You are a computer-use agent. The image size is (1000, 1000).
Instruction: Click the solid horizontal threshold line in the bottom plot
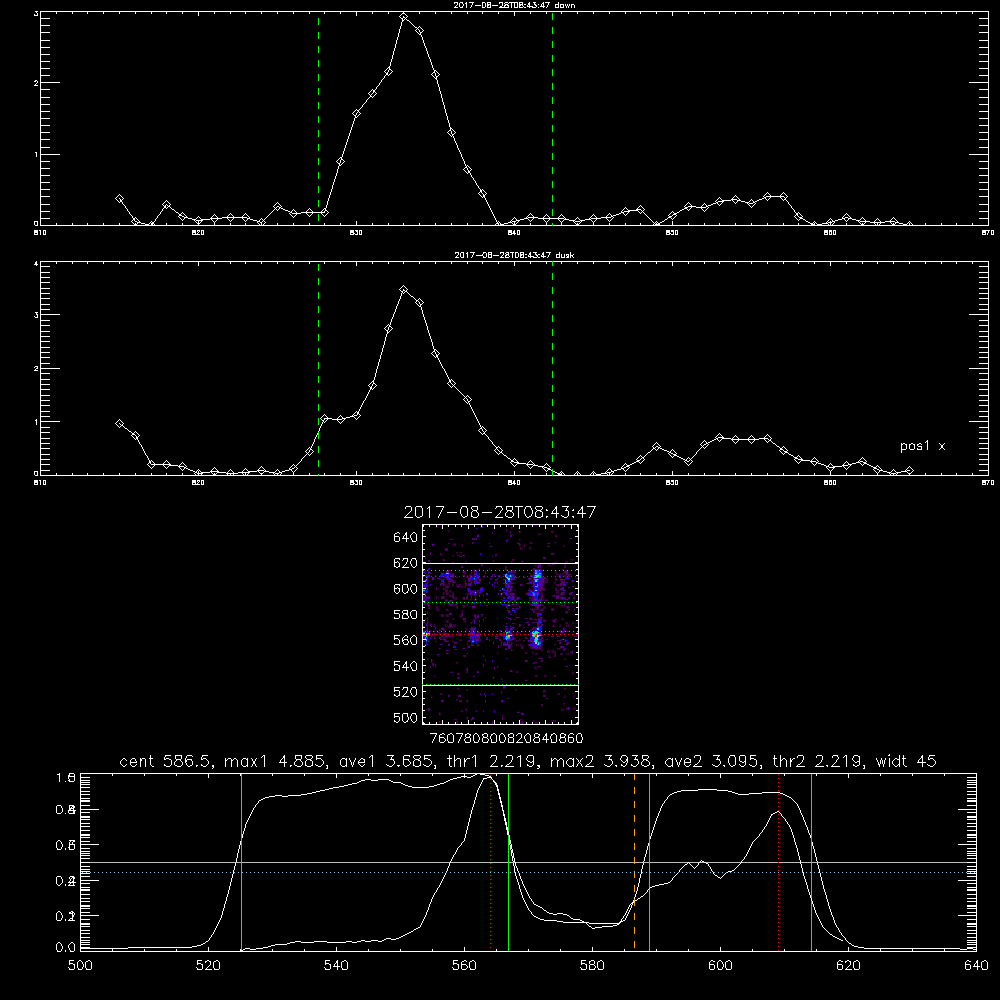pos(528,862)
